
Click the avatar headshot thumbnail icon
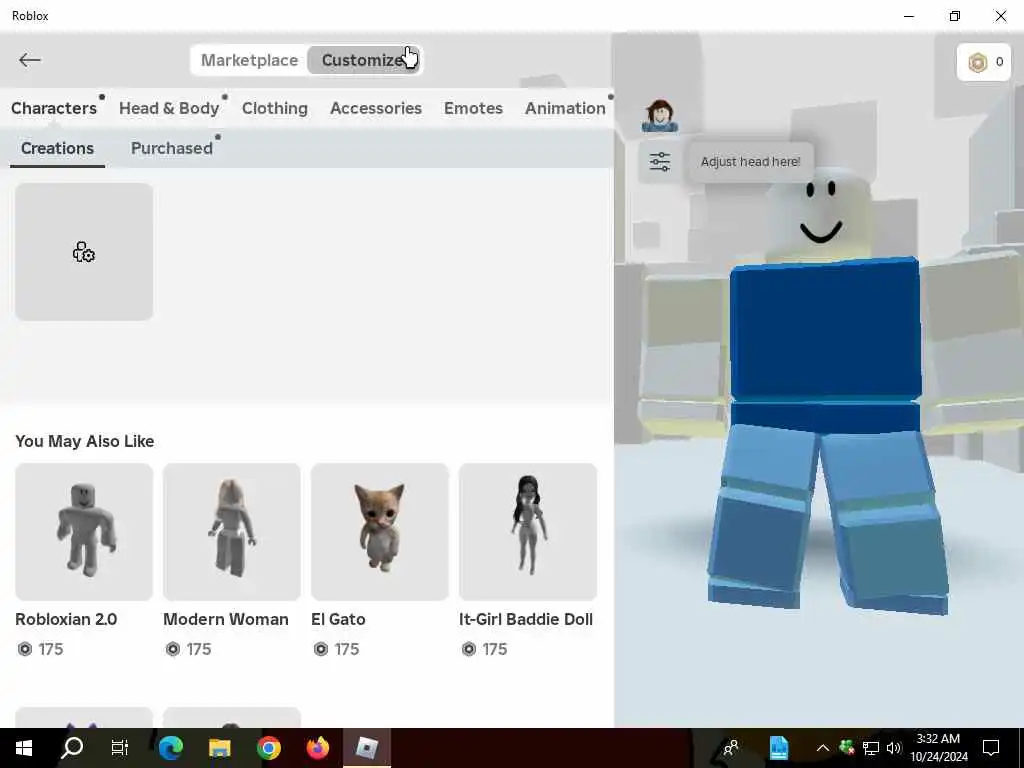660,116
